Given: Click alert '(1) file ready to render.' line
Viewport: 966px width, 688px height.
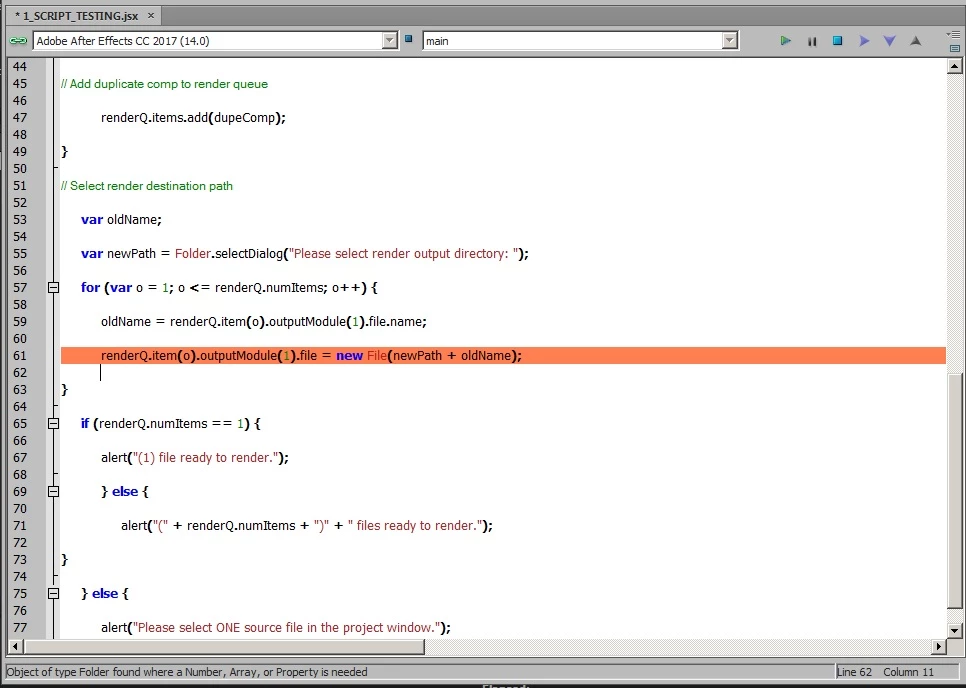Looking at the screenshot, I should (195, 457).
